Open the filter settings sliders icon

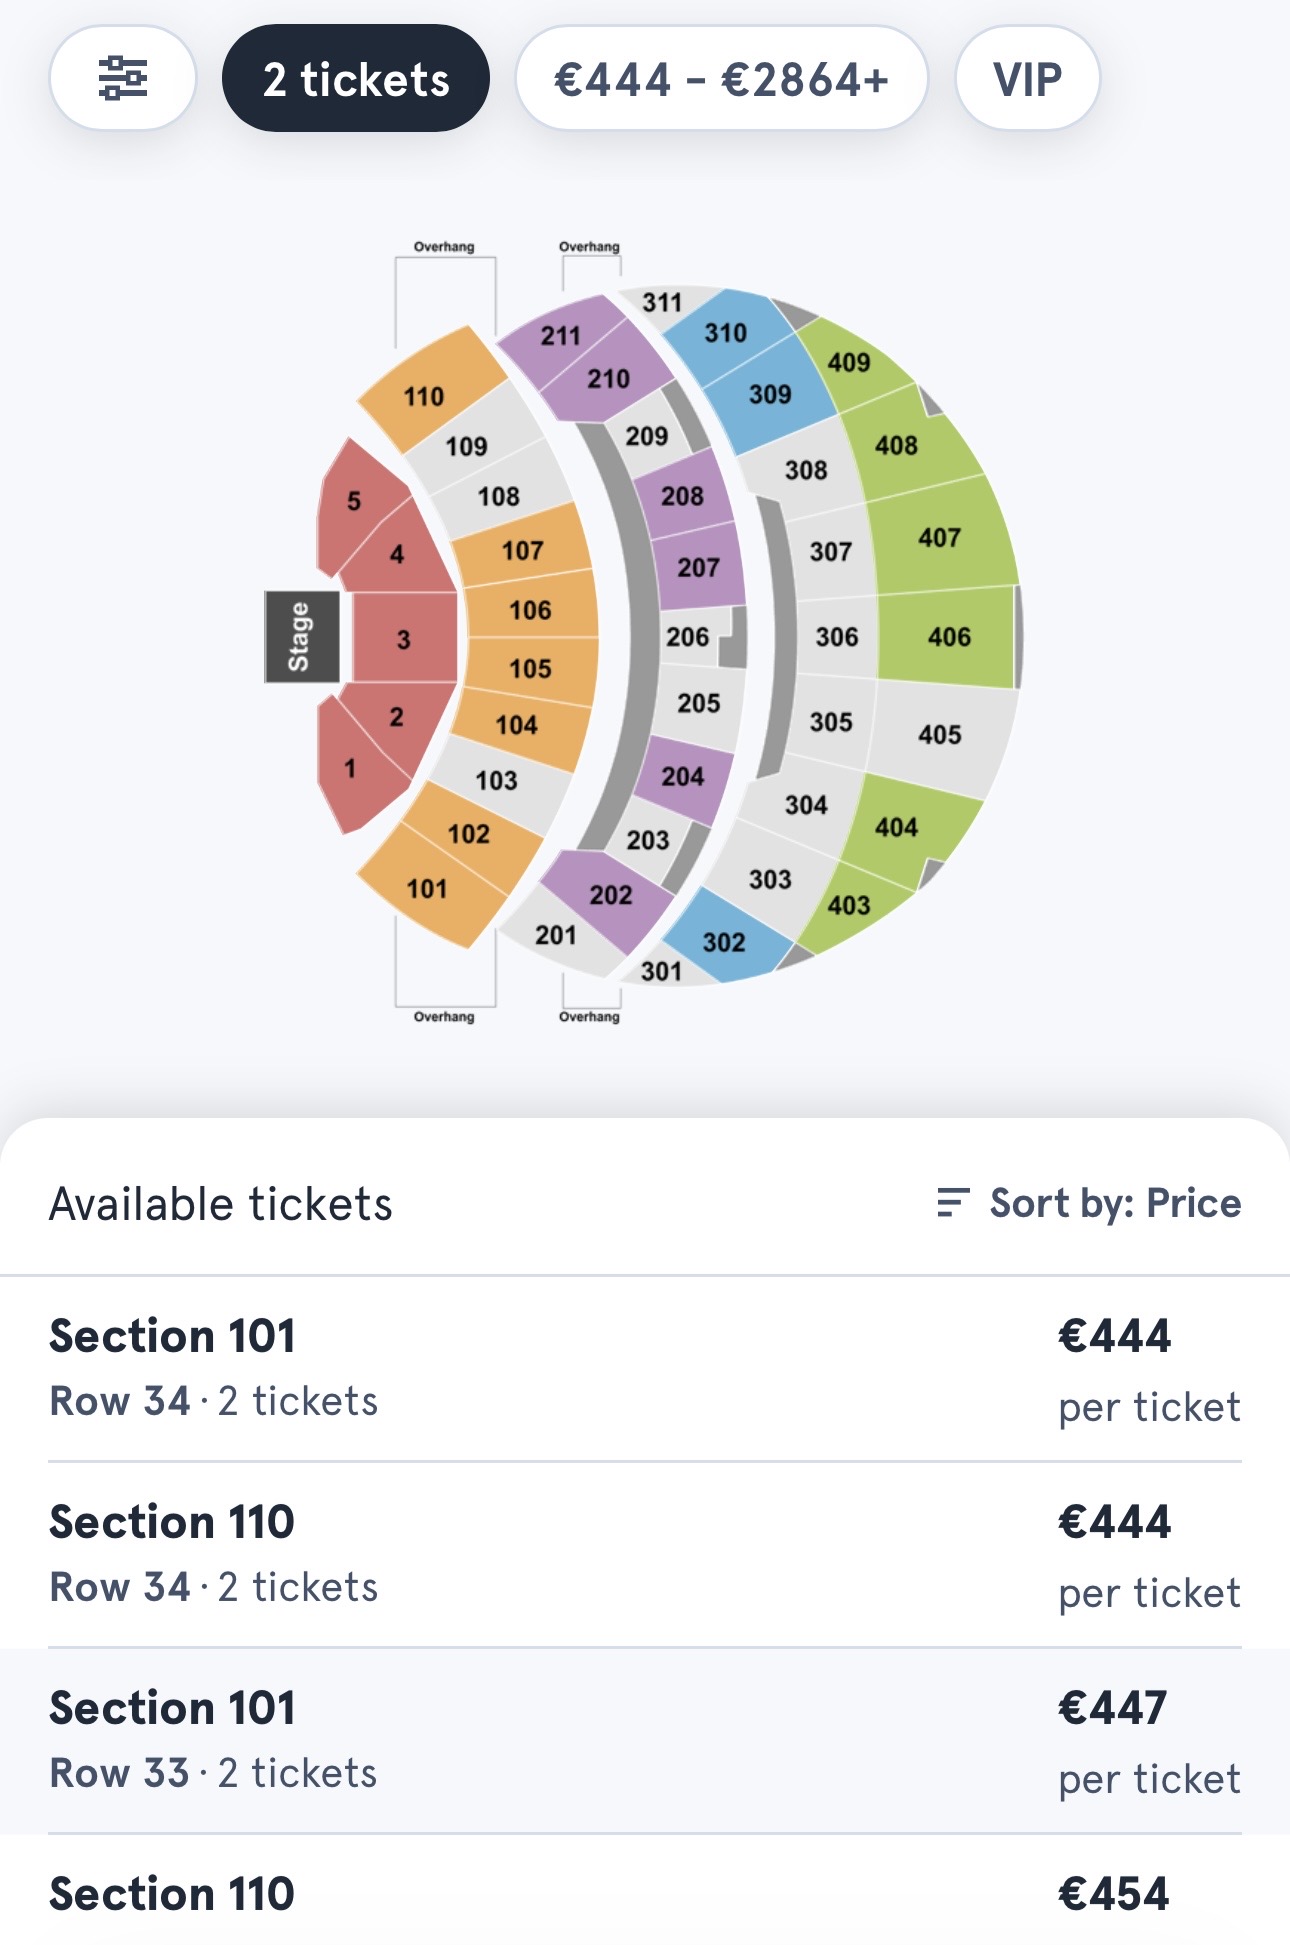pos(122,79)
